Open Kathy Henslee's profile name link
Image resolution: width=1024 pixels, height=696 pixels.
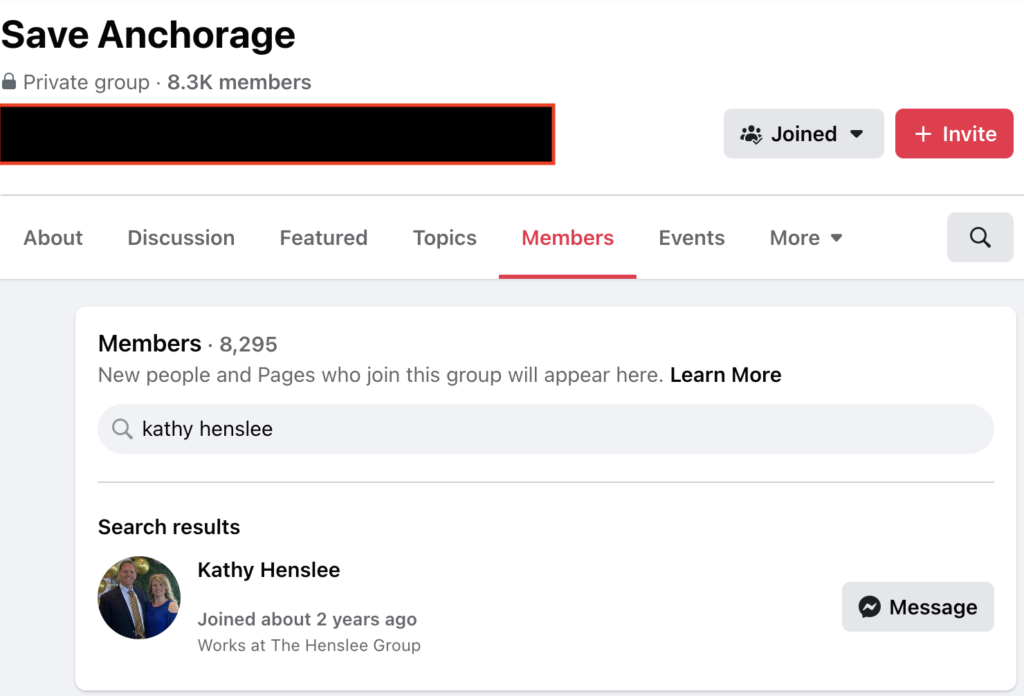(268, 570)
